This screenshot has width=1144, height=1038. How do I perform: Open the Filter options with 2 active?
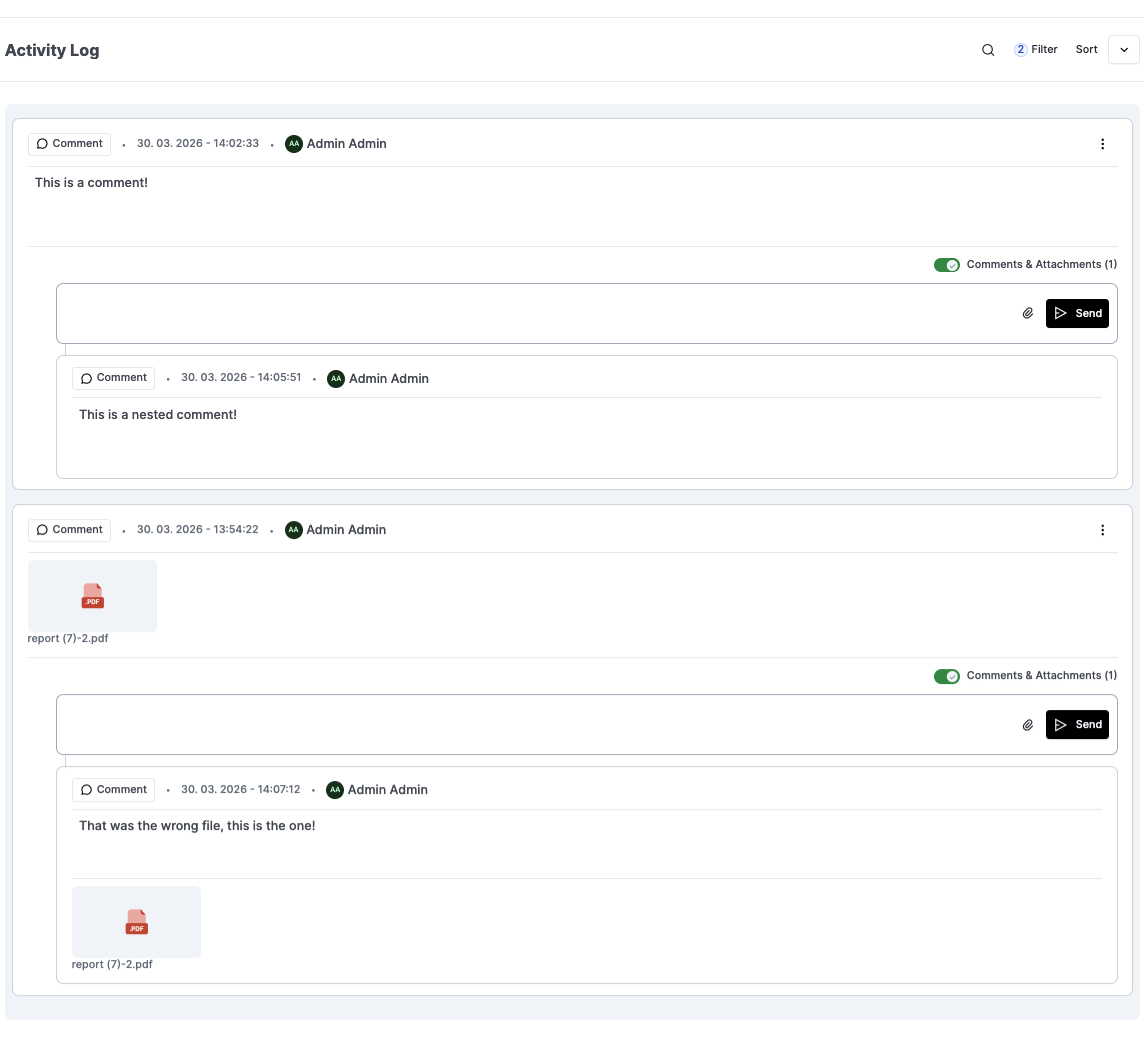click(x=1035, y=50)
